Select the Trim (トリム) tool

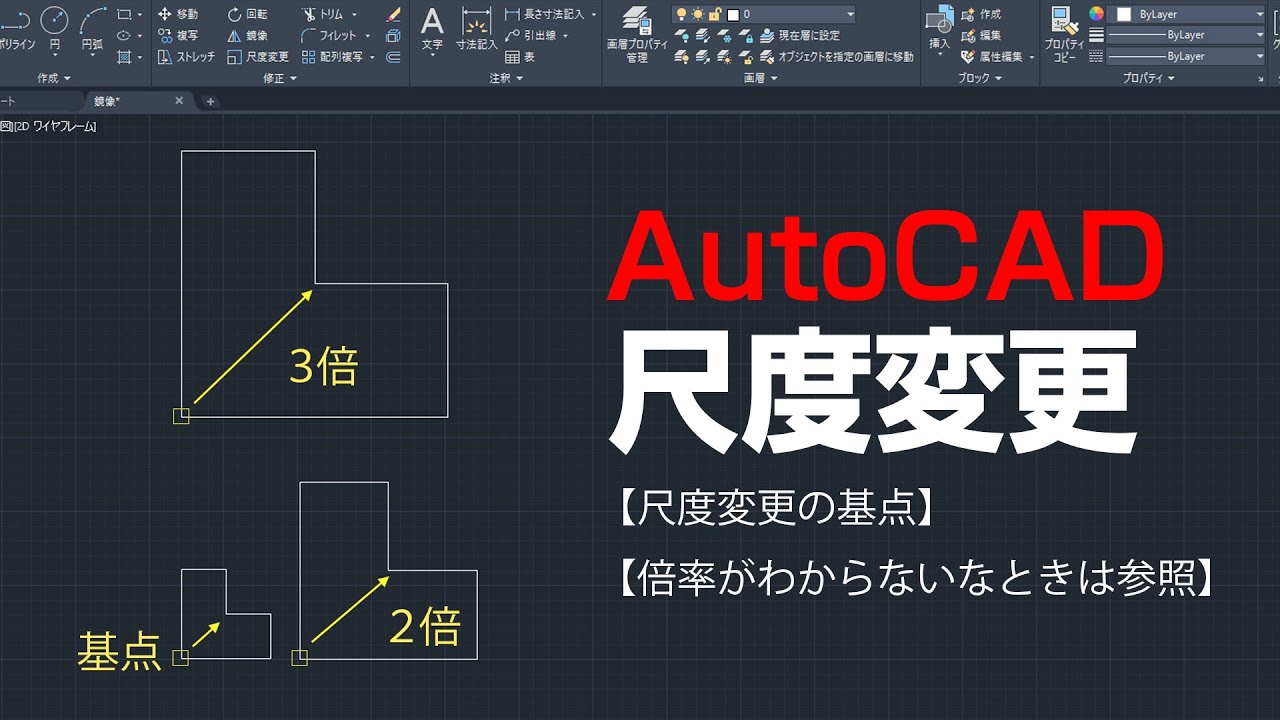pos(322,14)
